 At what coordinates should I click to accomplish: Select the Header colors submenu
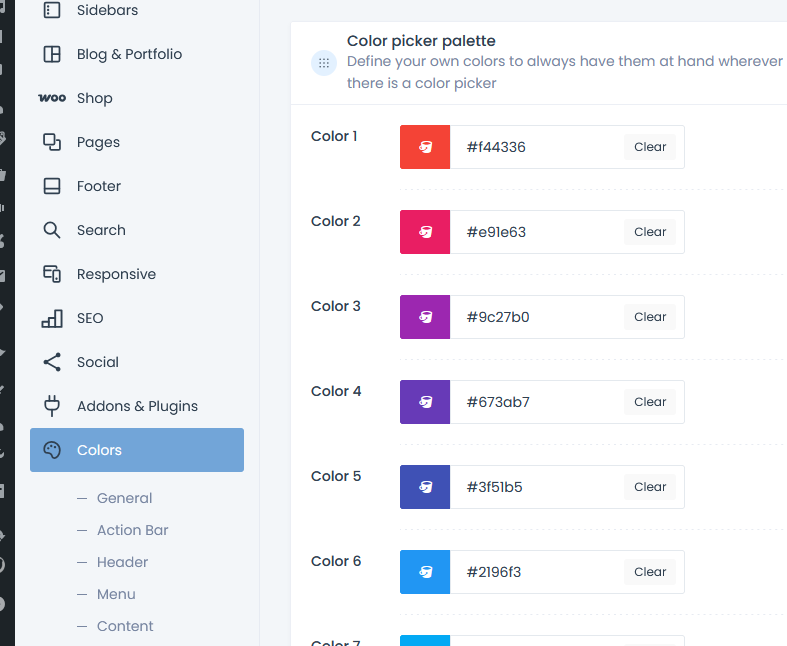(x=122, y=562)
